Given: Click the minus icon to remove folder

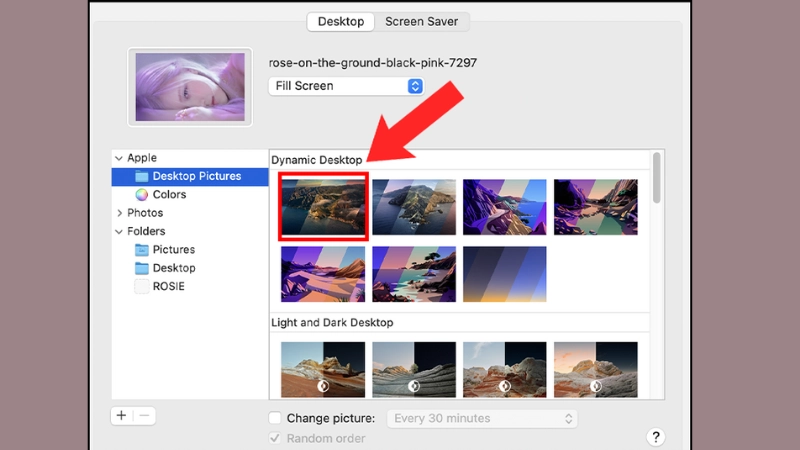Looking at the screenshot, I should (144, 416).
